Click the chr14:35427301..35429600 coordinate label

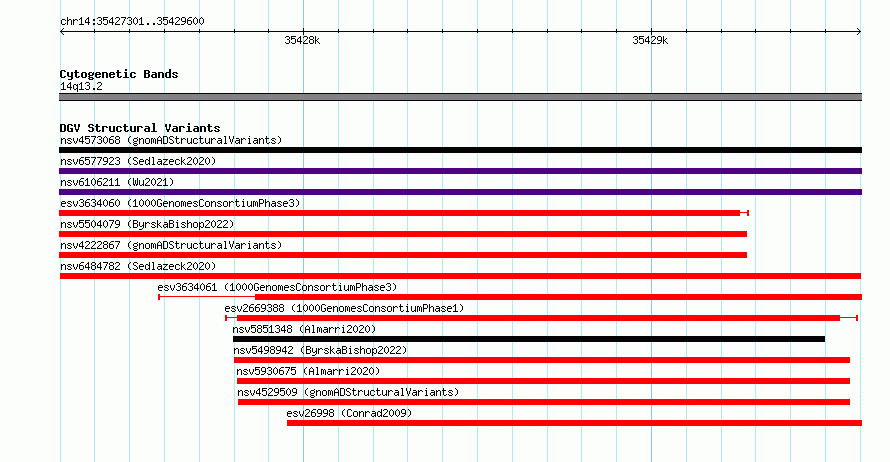[132, 21]
